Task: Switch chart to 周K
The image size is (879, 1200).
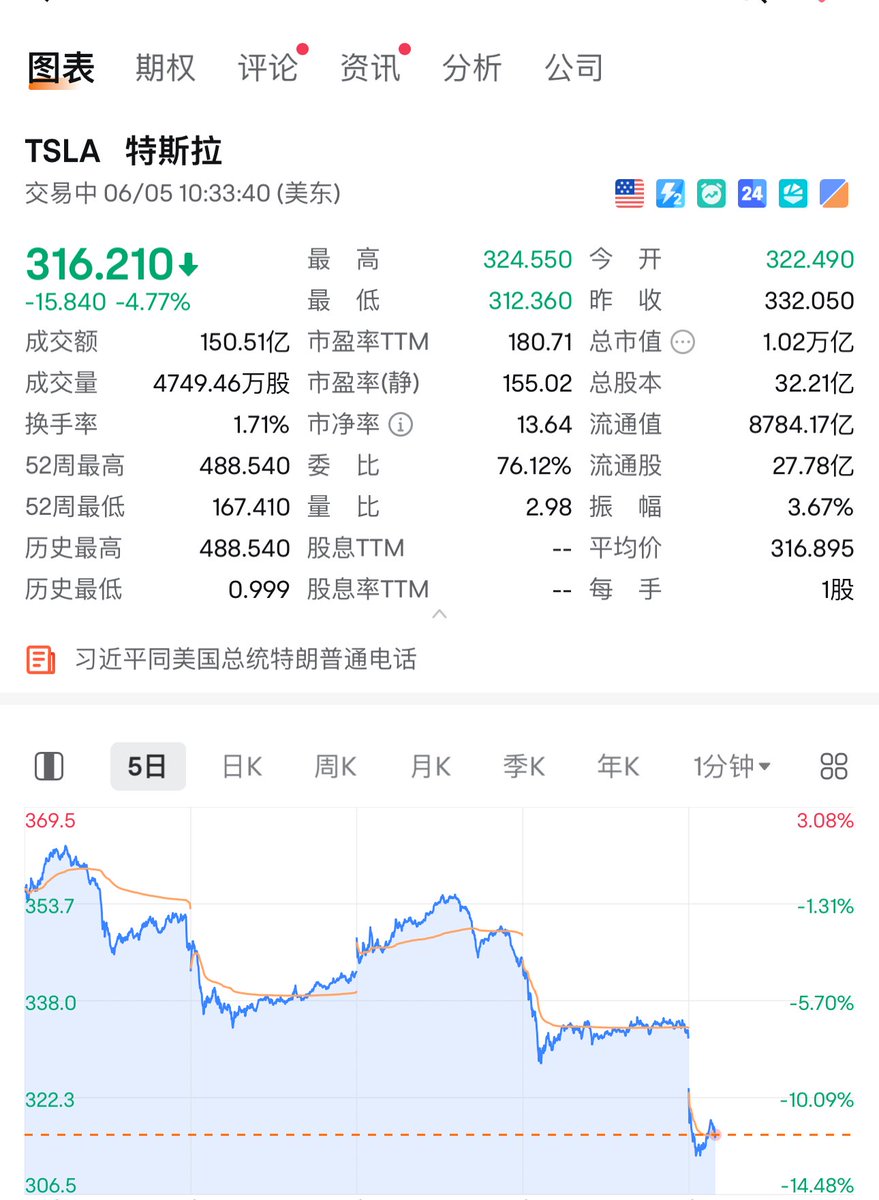Action: tap(336, 767)
